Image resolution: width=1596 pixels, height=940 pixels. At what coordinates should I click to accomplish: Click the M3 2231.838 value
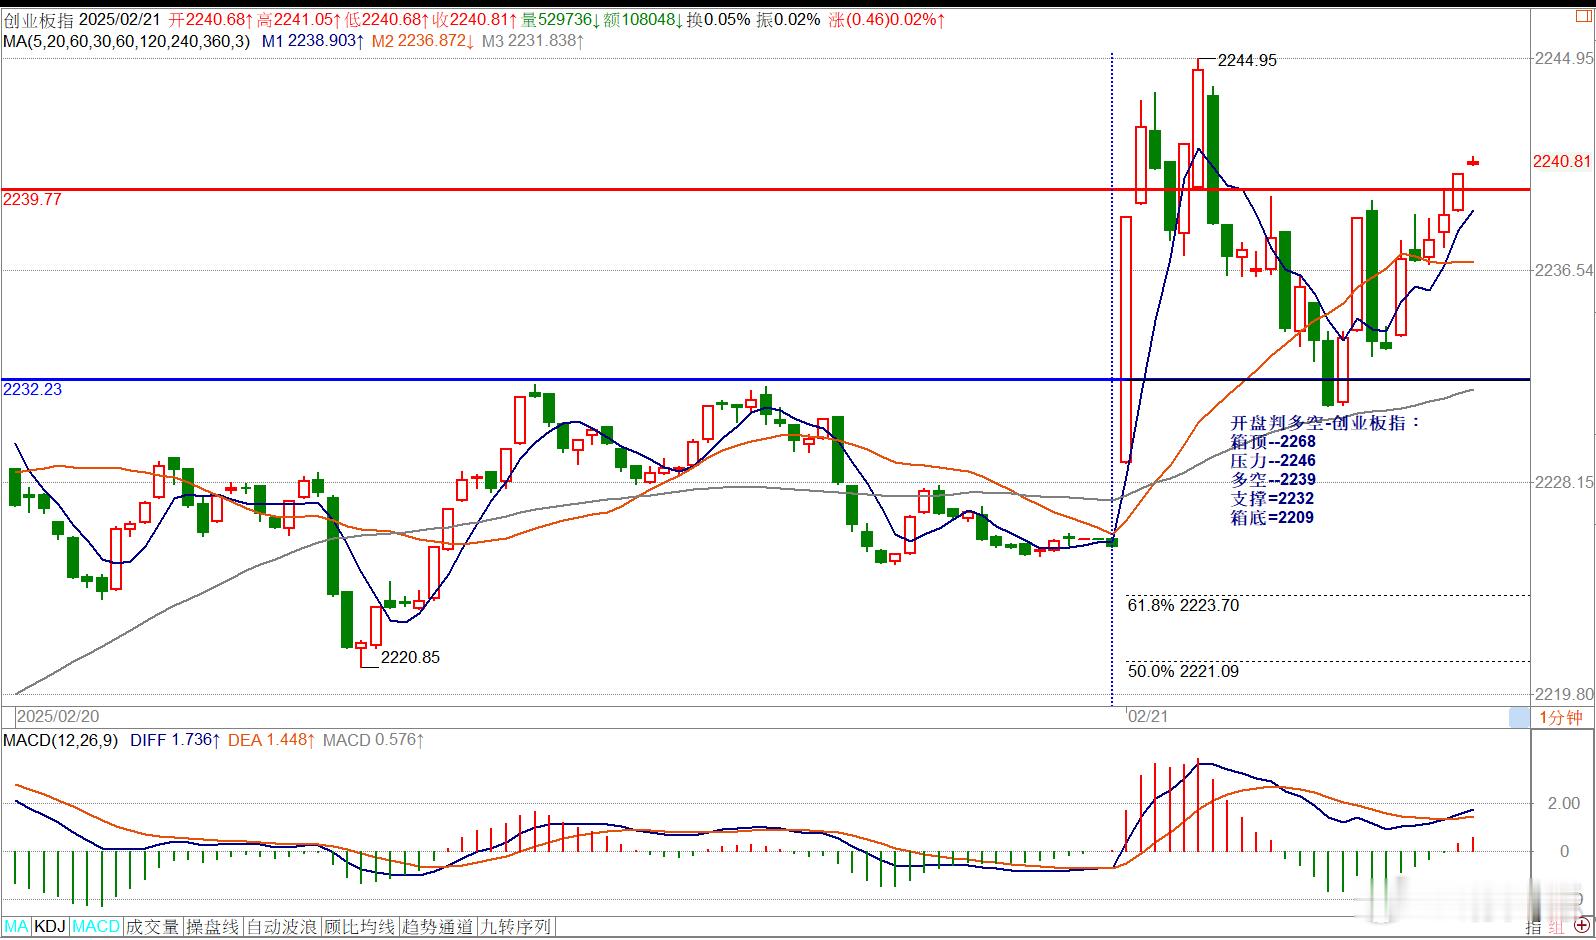(533, 41)
